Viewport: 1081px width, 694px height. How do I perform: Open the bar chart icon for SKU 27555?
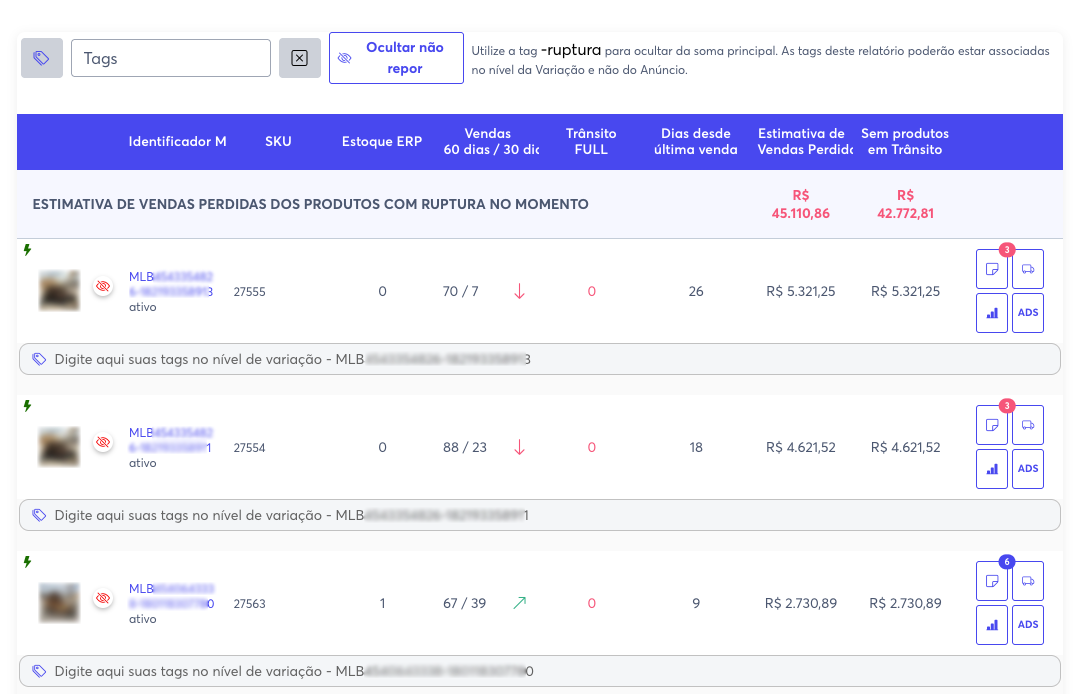991,312
